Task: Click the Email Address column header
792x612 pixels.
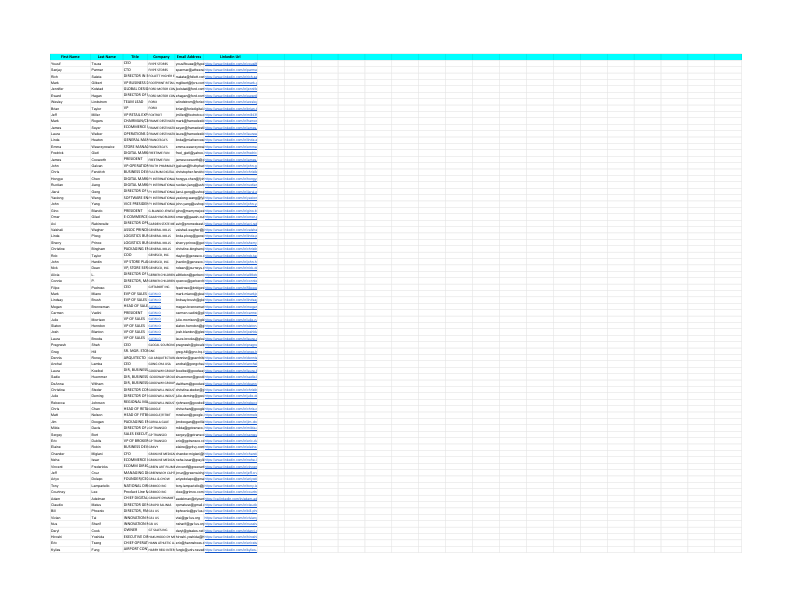Action: tap(189, 57)
